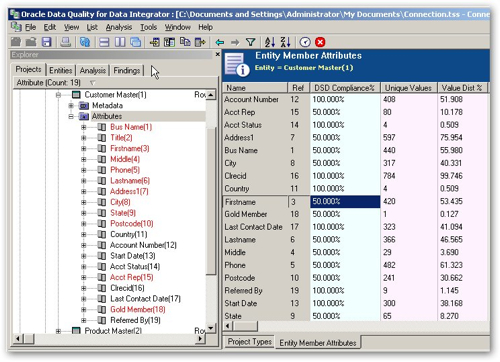Sort by Unique Values column header
This screenshot has height=362, width=500.
click(408, 88)
